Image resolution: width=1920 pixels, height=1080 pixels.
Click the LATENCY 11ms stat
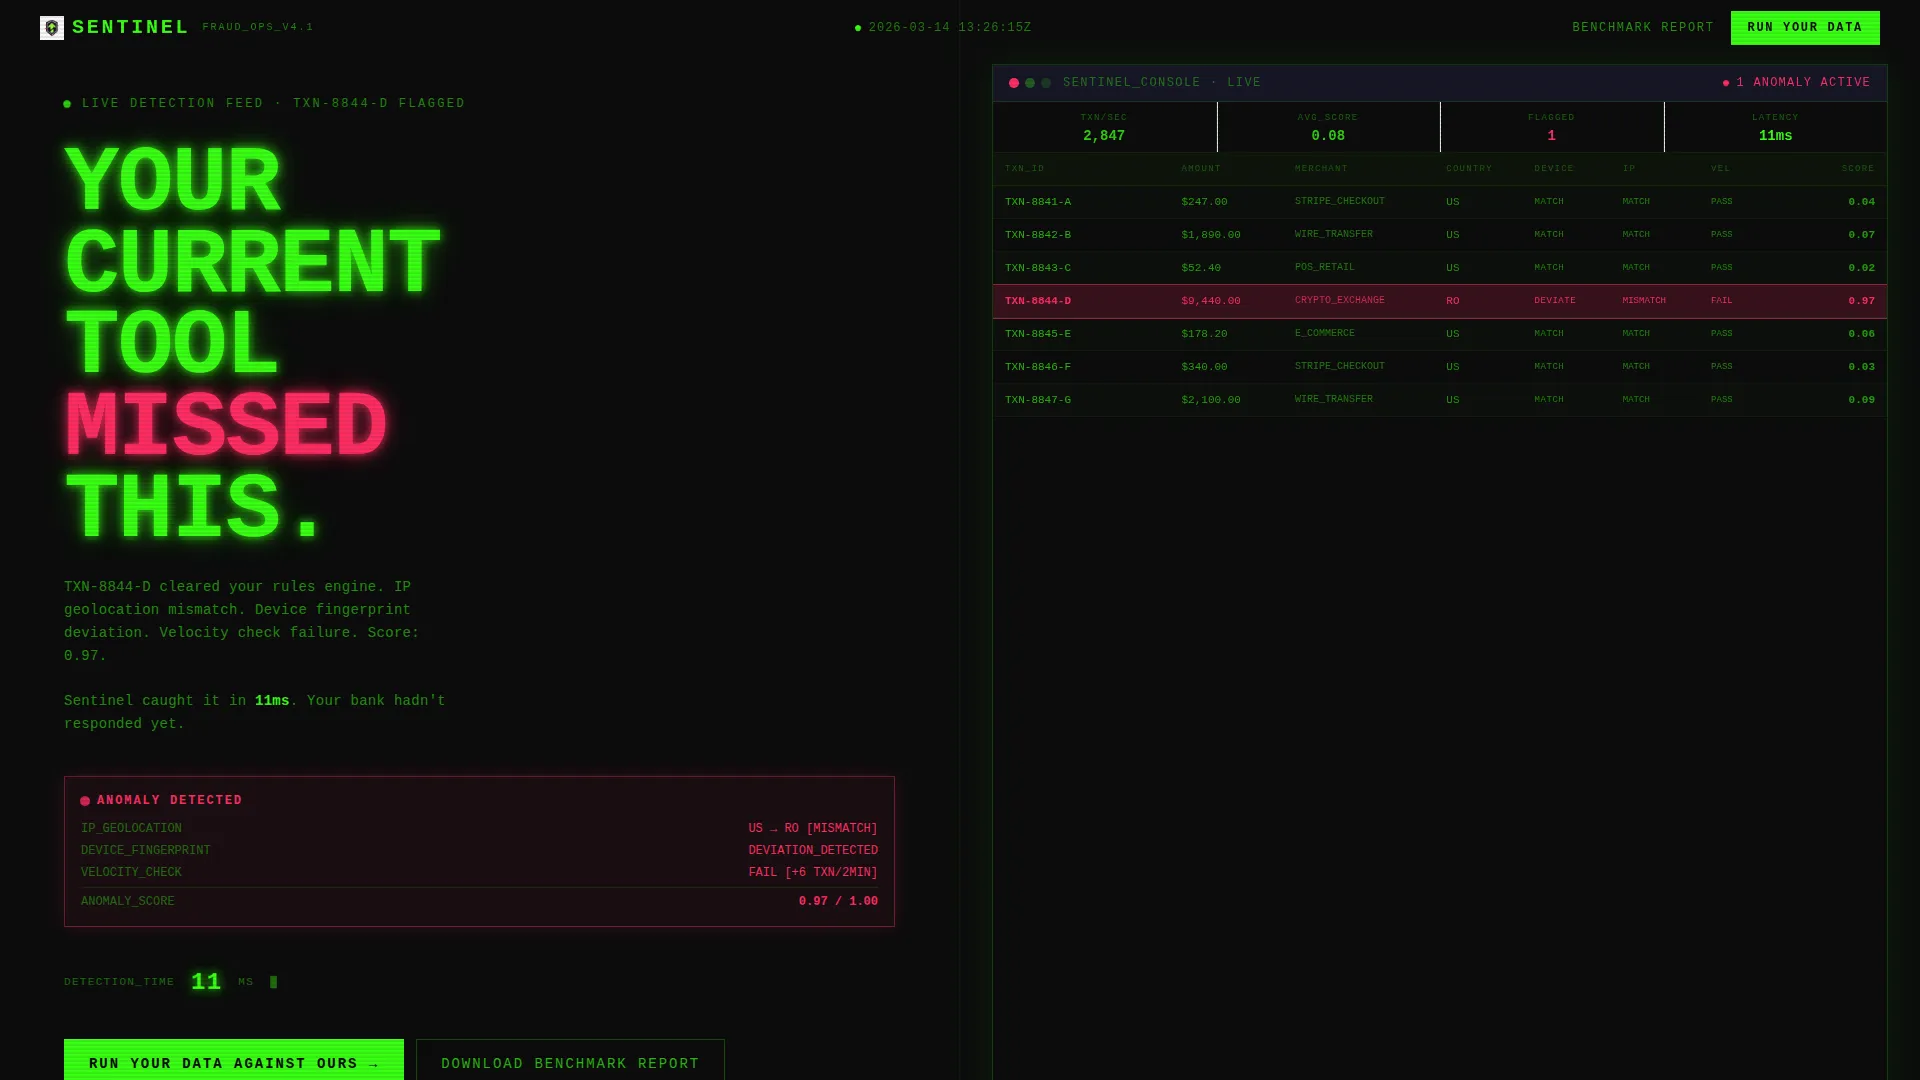click(1775, 127)
